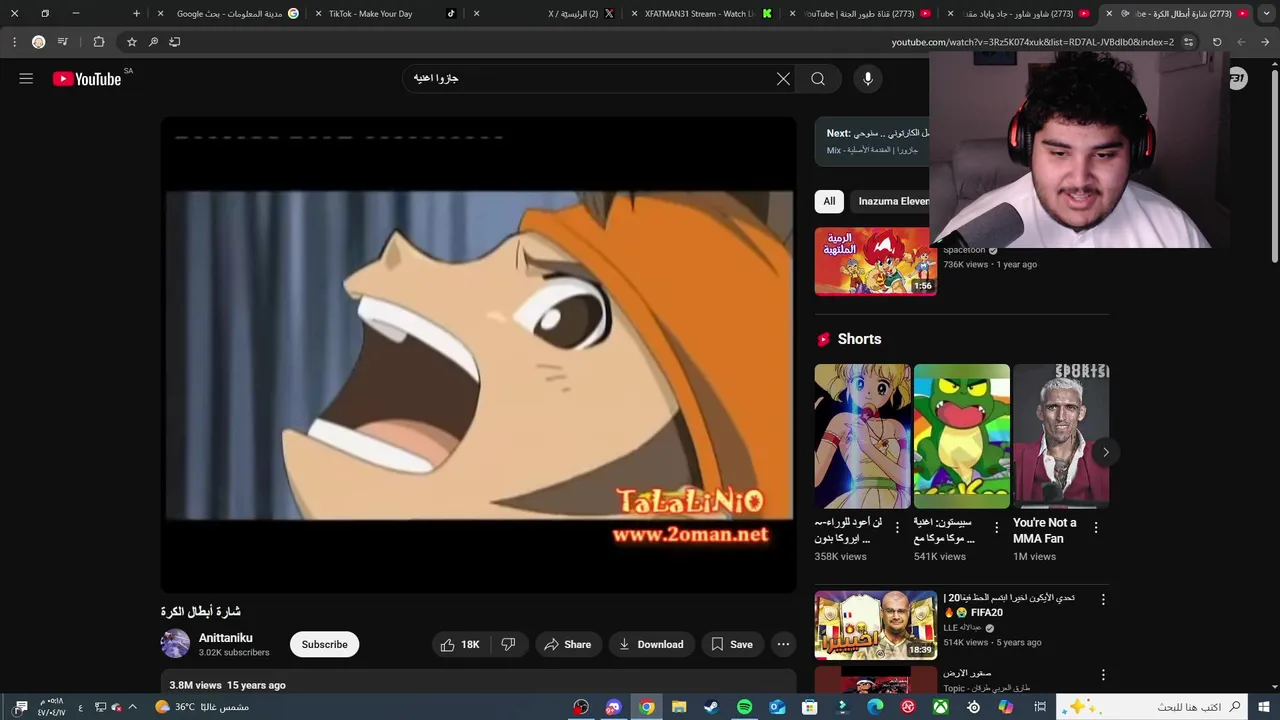Open Task View on the taskbar
The image size is (1280, 720).
(x=1040, y=707)
